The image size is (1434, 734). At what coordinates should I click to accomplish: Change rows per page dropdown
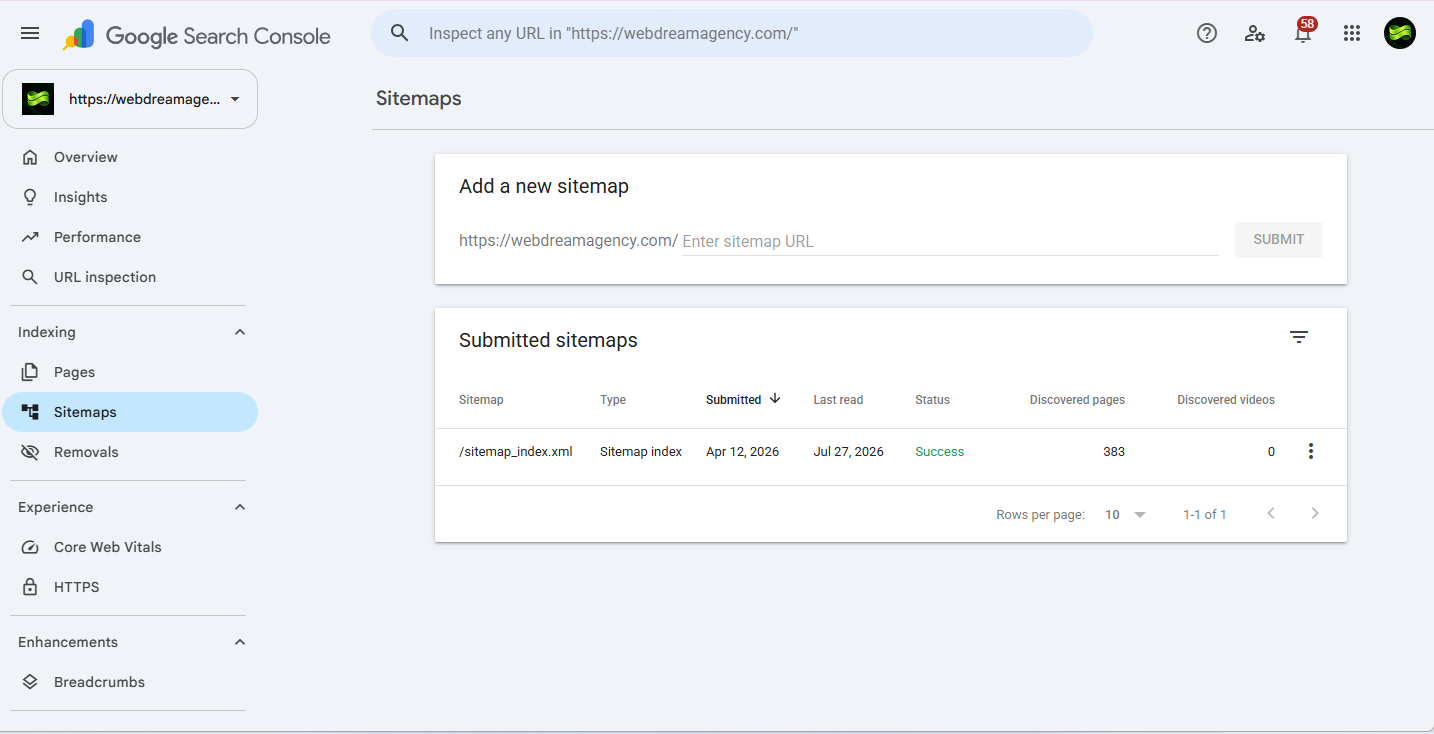(x=1126, y=515)
